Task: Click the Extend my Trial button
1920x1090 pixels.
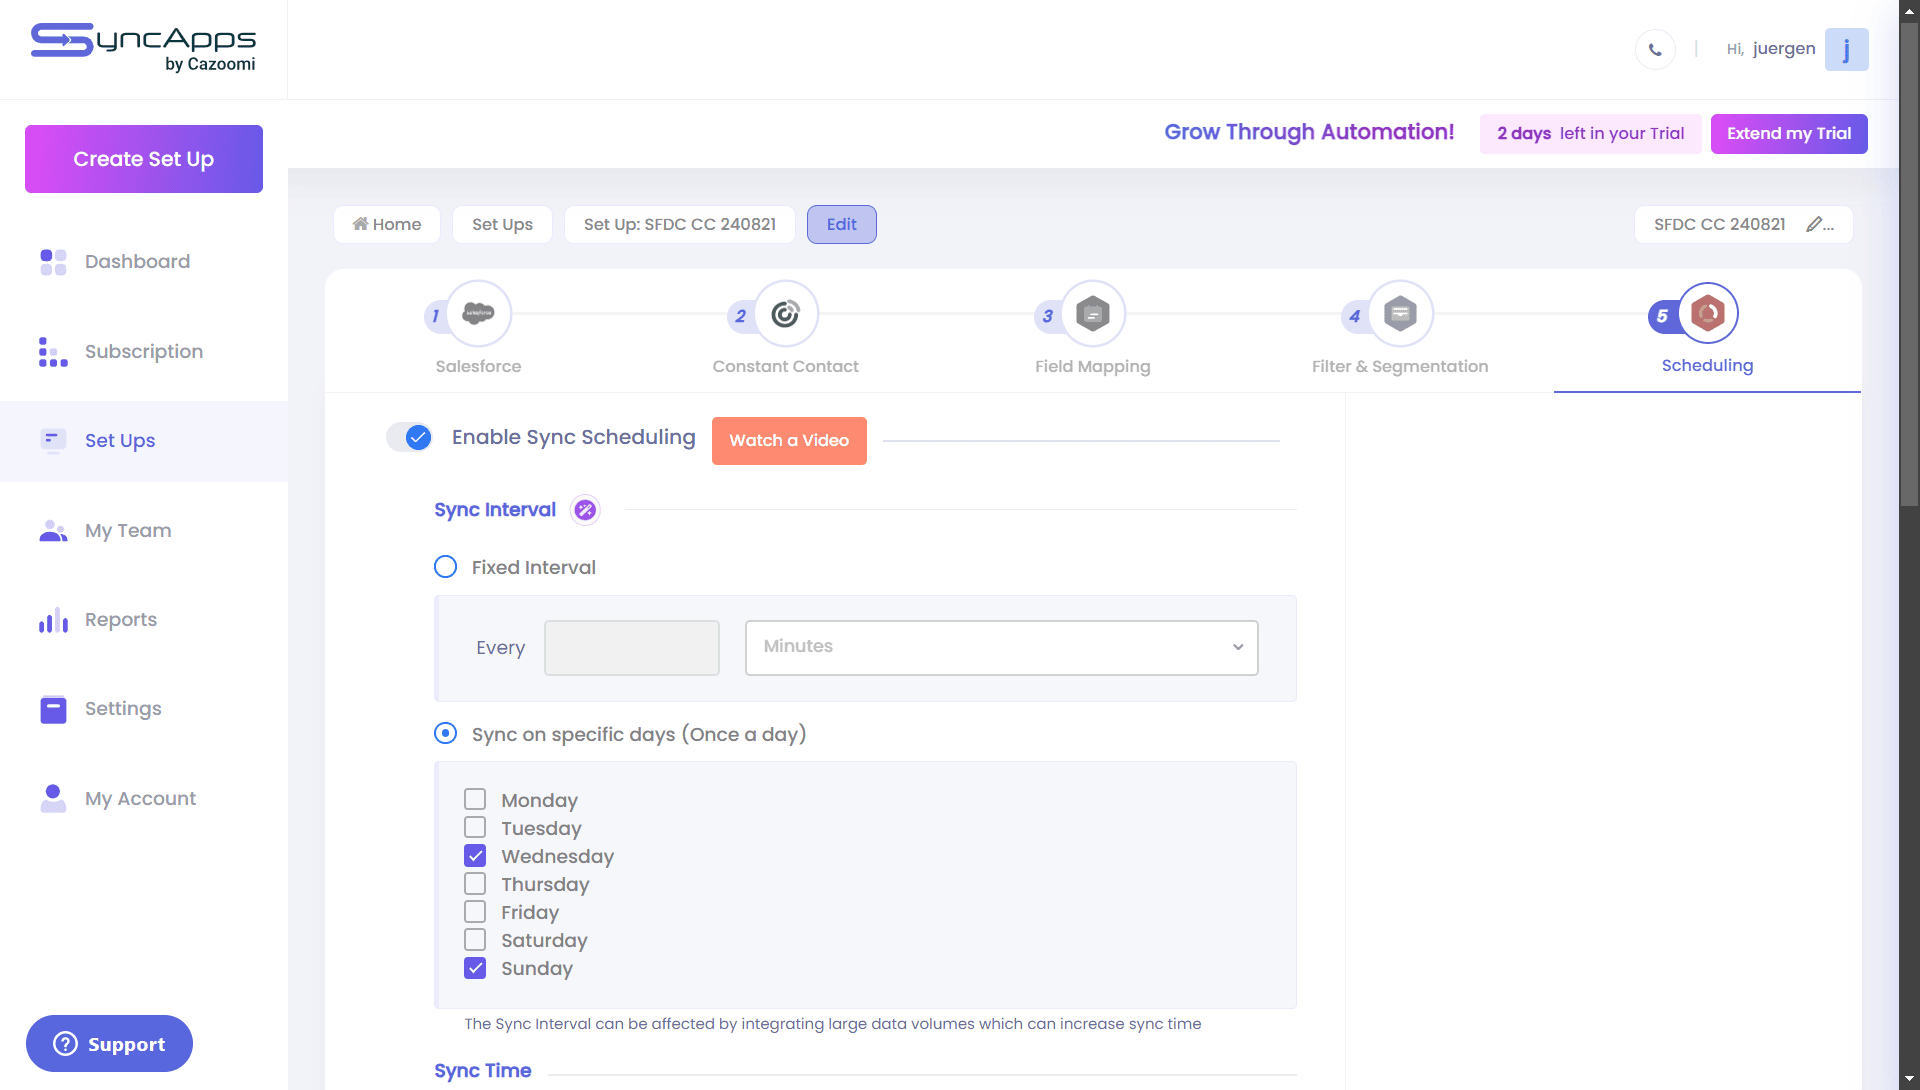Action: [x=1789, y=134]
